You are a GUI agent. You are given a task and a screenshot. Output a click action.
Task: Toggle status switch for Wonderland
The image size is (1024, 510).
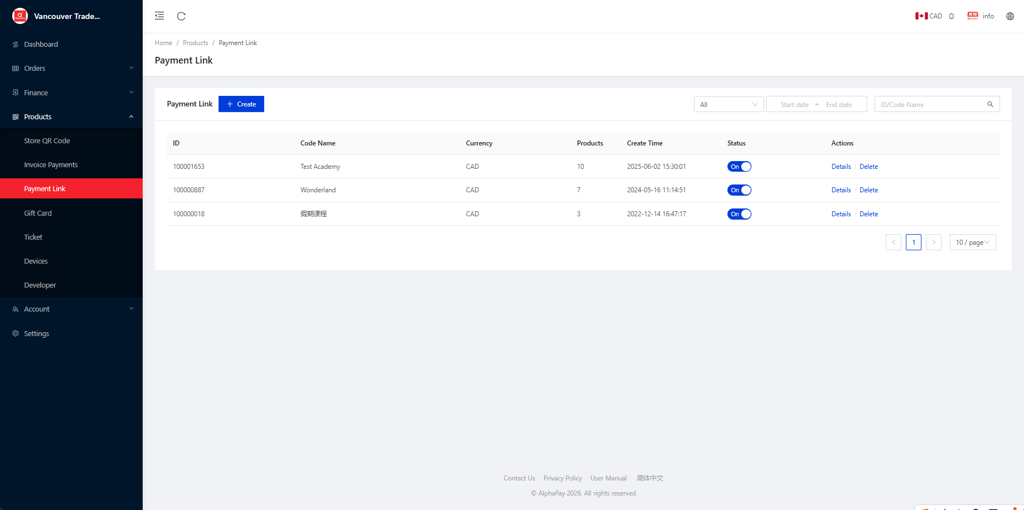point(739,190)
